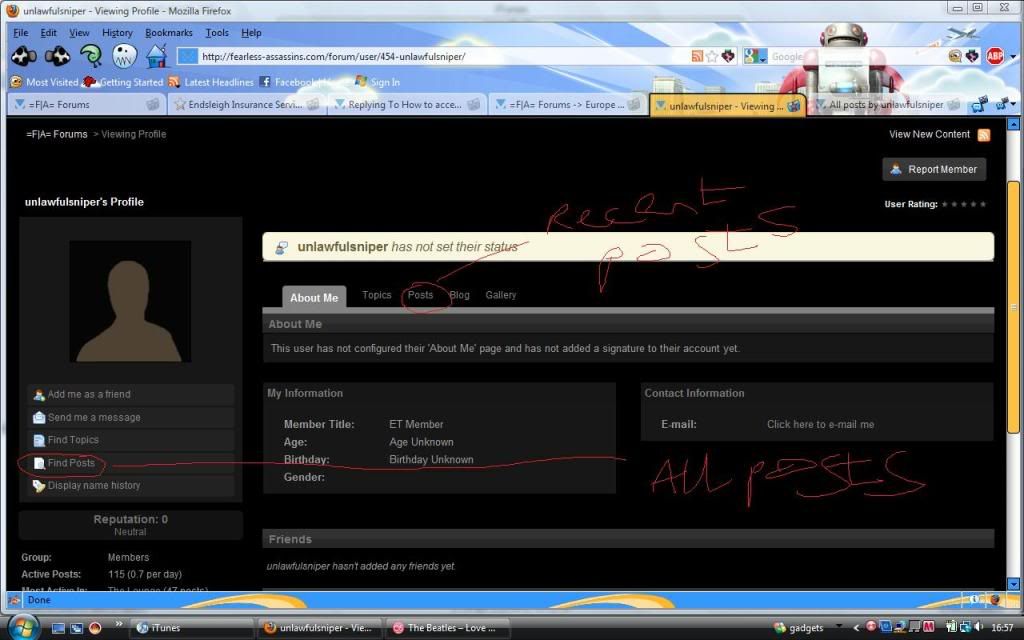Select the Posts profile tab
The height and width of the screenshot is (640, 1024).
[421, 295]
